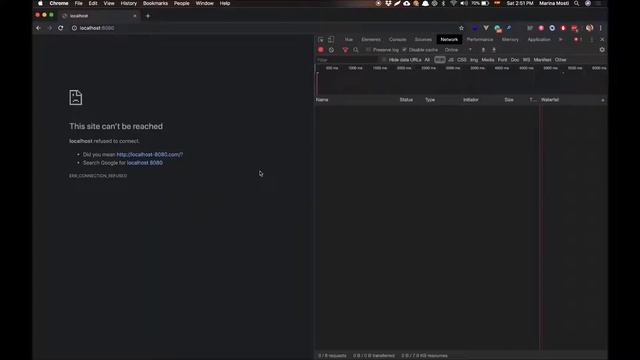The image size is (640, 360).
Task: Click the volume icon in the menu bar
Action: click(464, 3)
